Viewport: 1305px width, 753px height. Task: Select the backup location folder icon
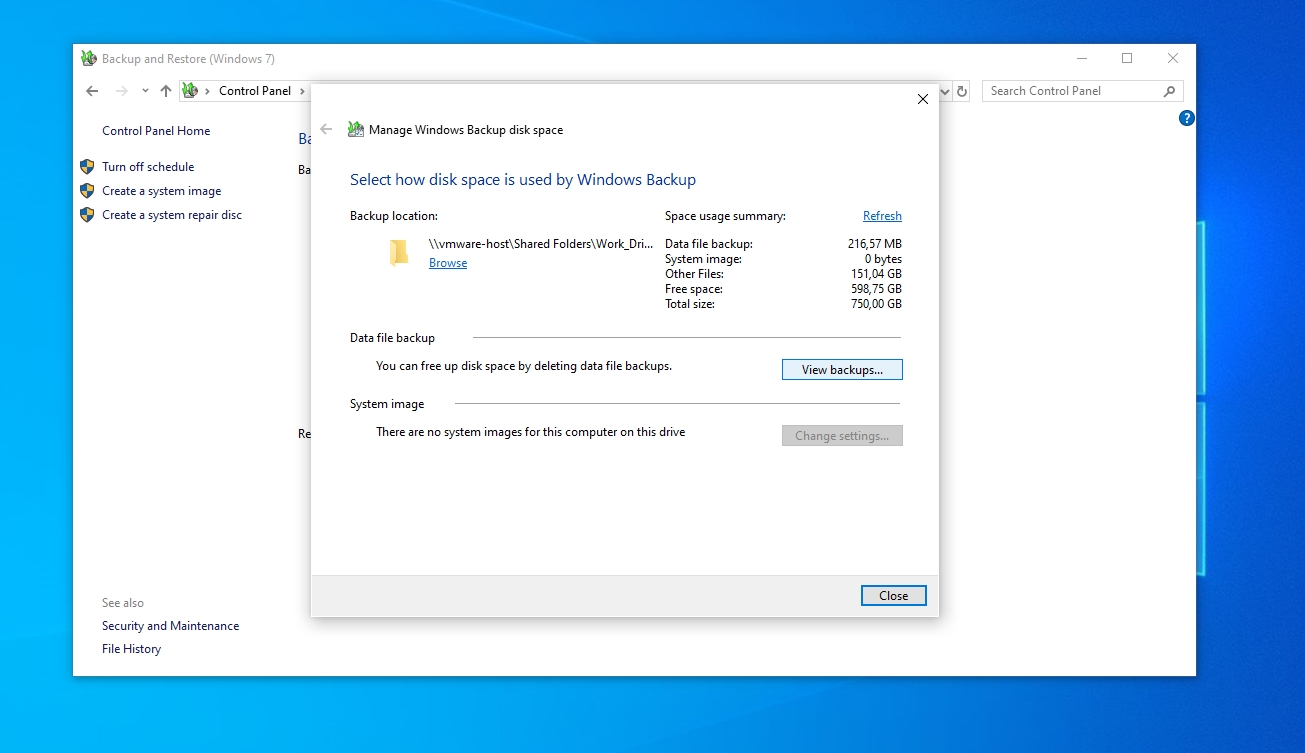(399, 253)
